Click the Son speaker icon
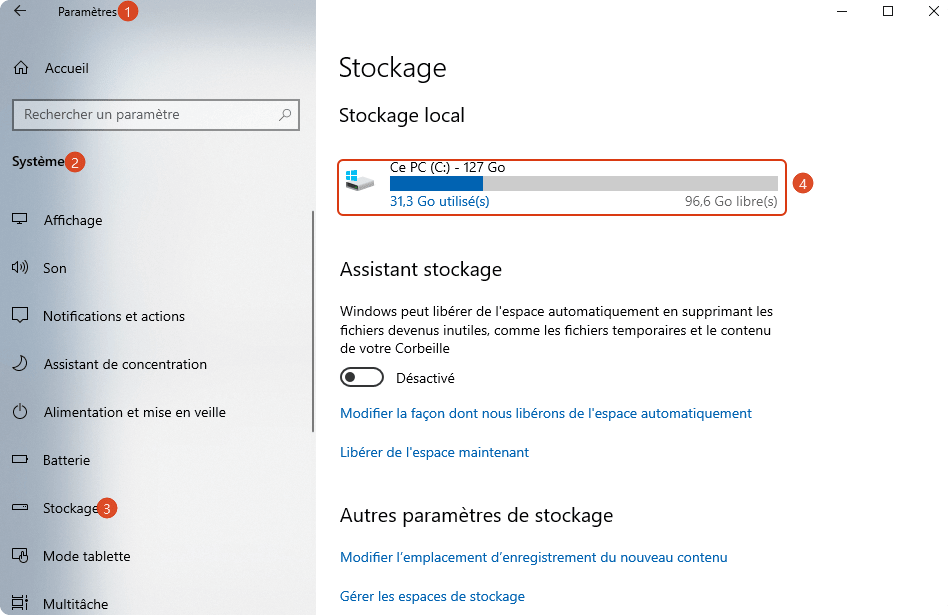The height and width of the screenshot is (615, 948). tap(20, 267)
